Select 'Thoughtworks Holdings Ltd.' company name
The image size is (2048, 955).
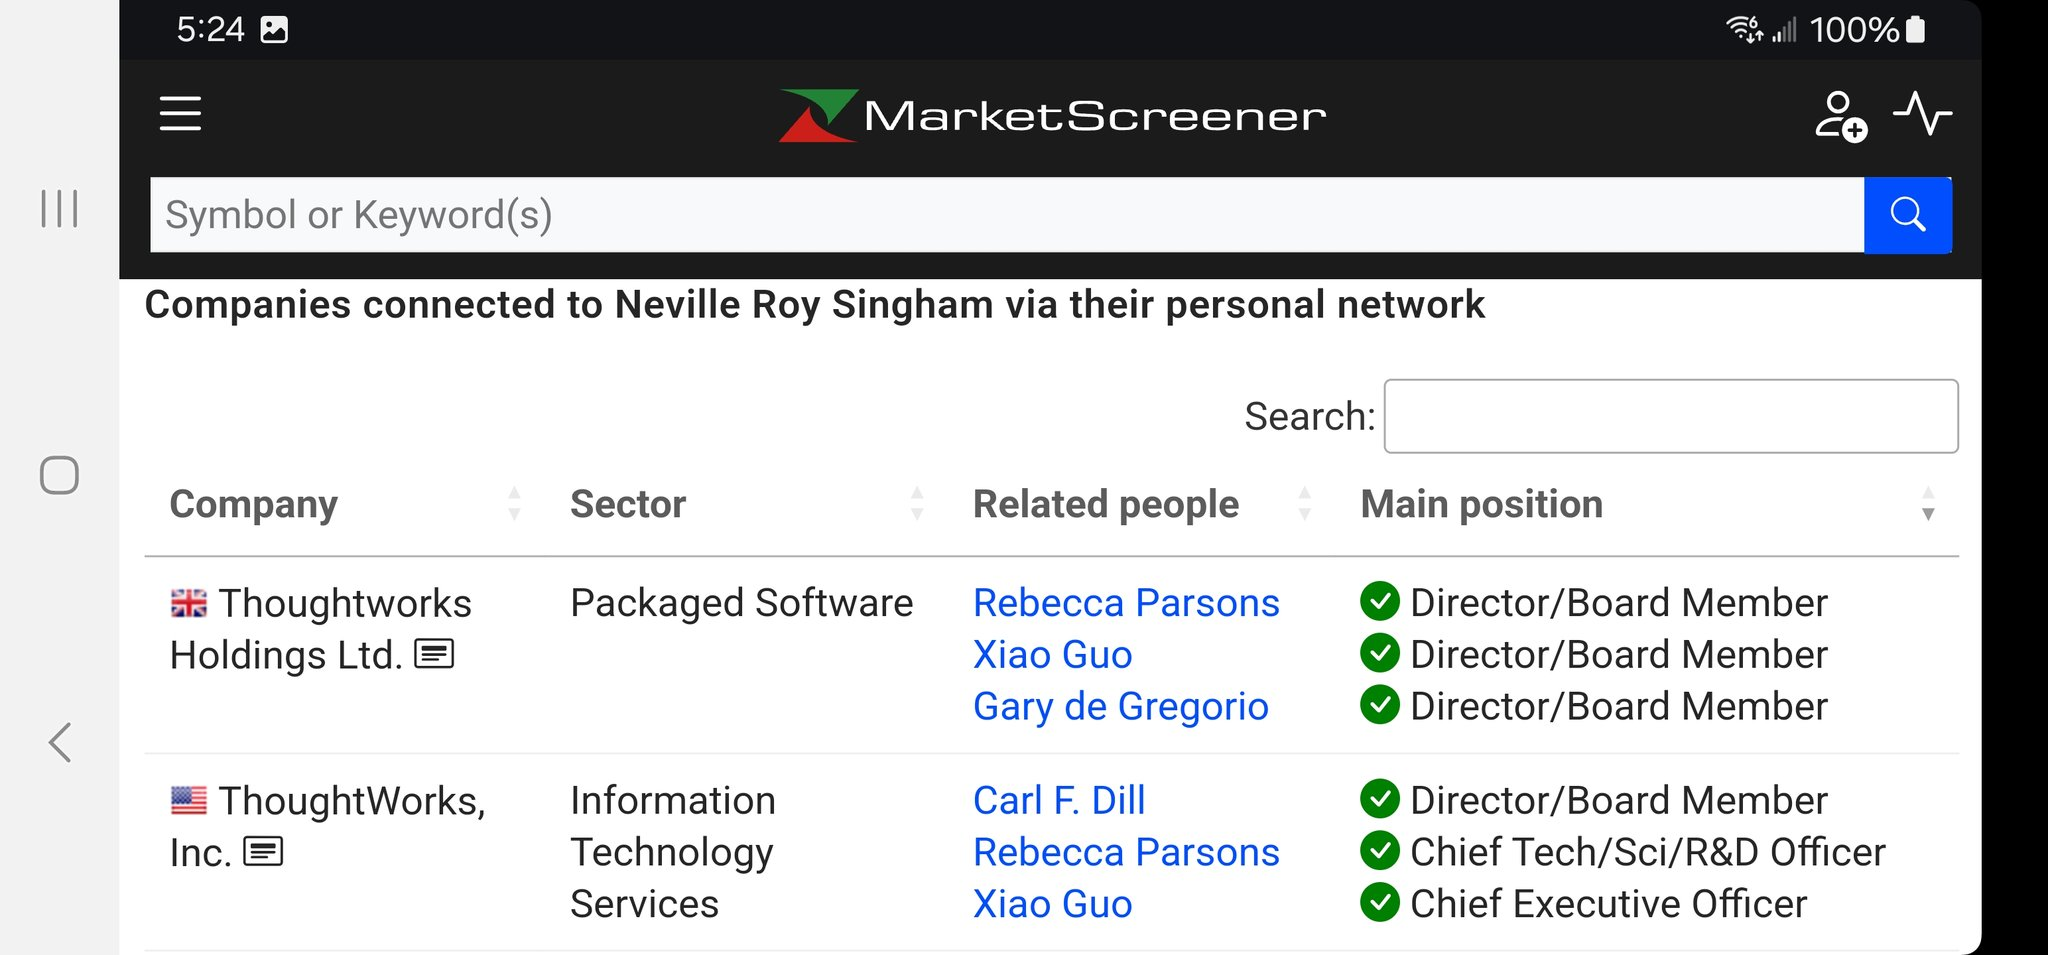320,629
